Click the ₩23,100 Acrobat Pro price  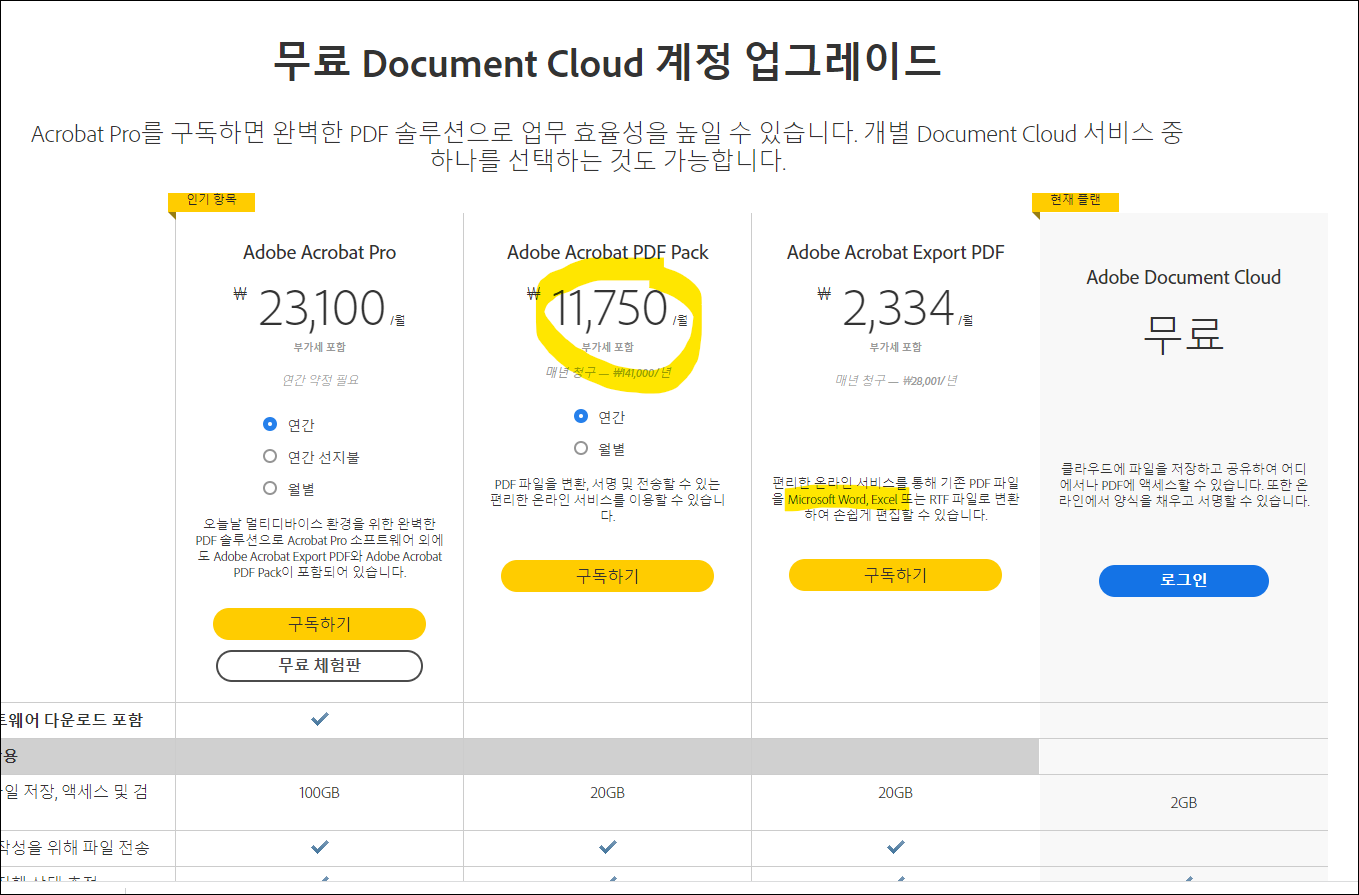[321, 308]
